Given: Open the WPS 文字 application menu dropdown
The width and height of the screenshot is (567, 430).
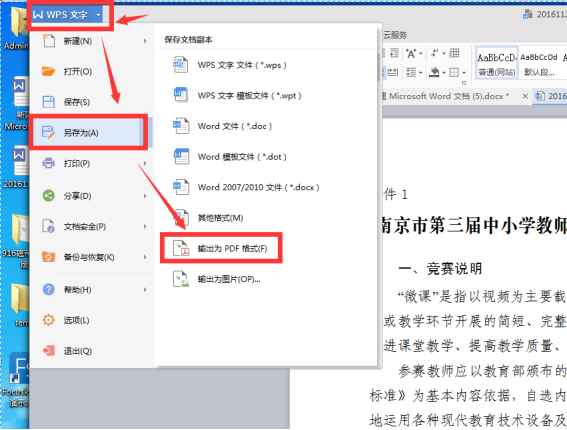Looking at the screenshot, I should tap(67, 15).
